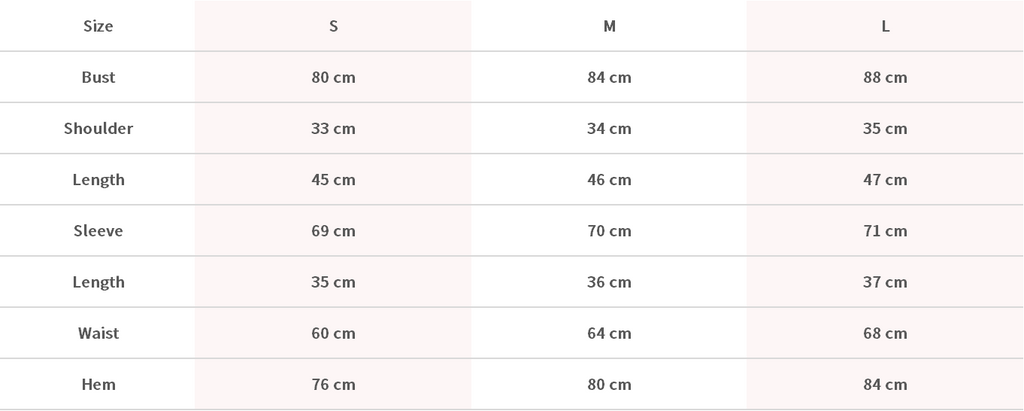Click the Hem row label
Image resolution: width=1024 pixels, height=411 pixels.
tap(98, 384)
